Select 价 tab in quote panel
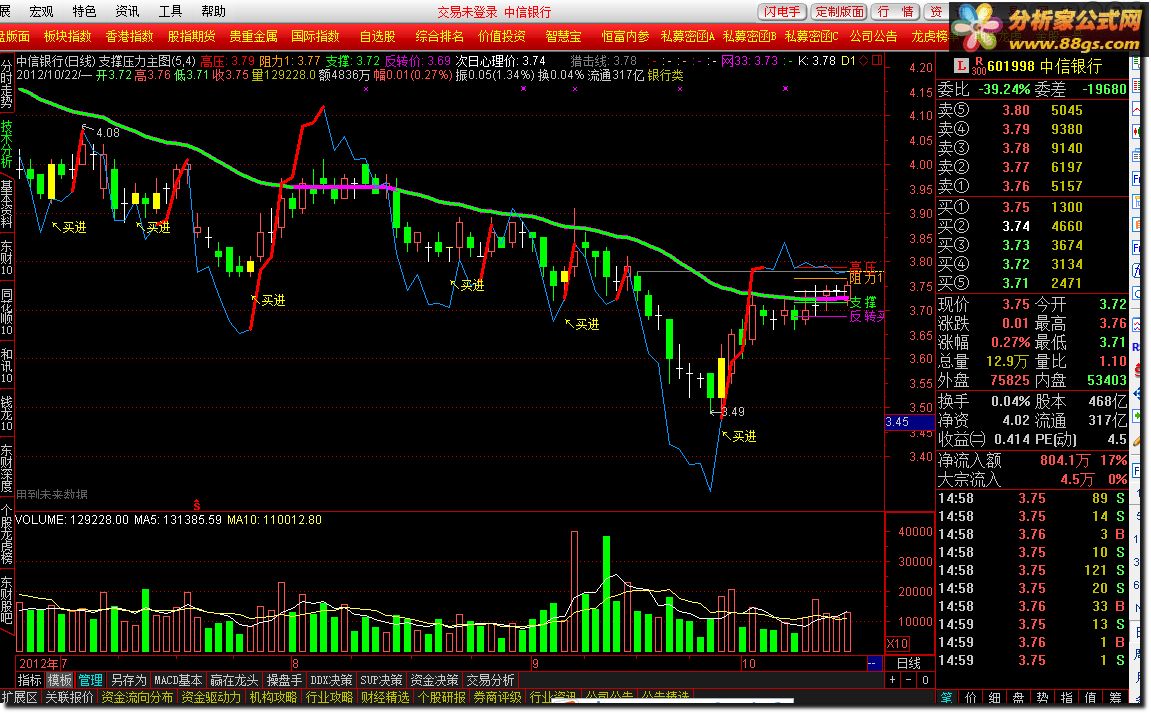 pyautogui.click(x=970, y=698)
